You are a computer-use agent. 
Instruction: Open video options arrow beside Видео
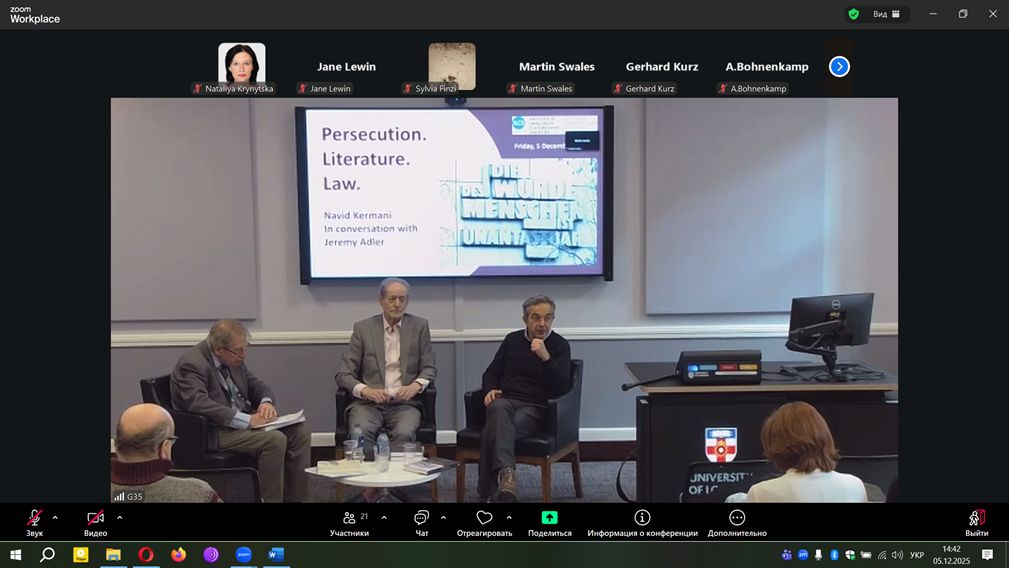[x=120, y=517]
